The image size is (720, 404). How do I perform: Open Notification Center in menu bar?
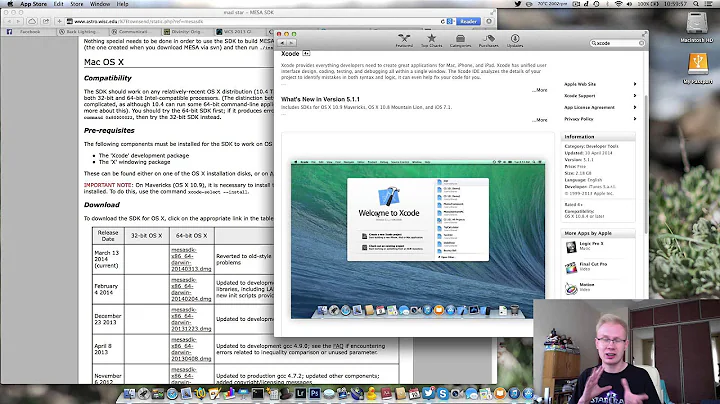pyautogui.click(x=709, y=4)
